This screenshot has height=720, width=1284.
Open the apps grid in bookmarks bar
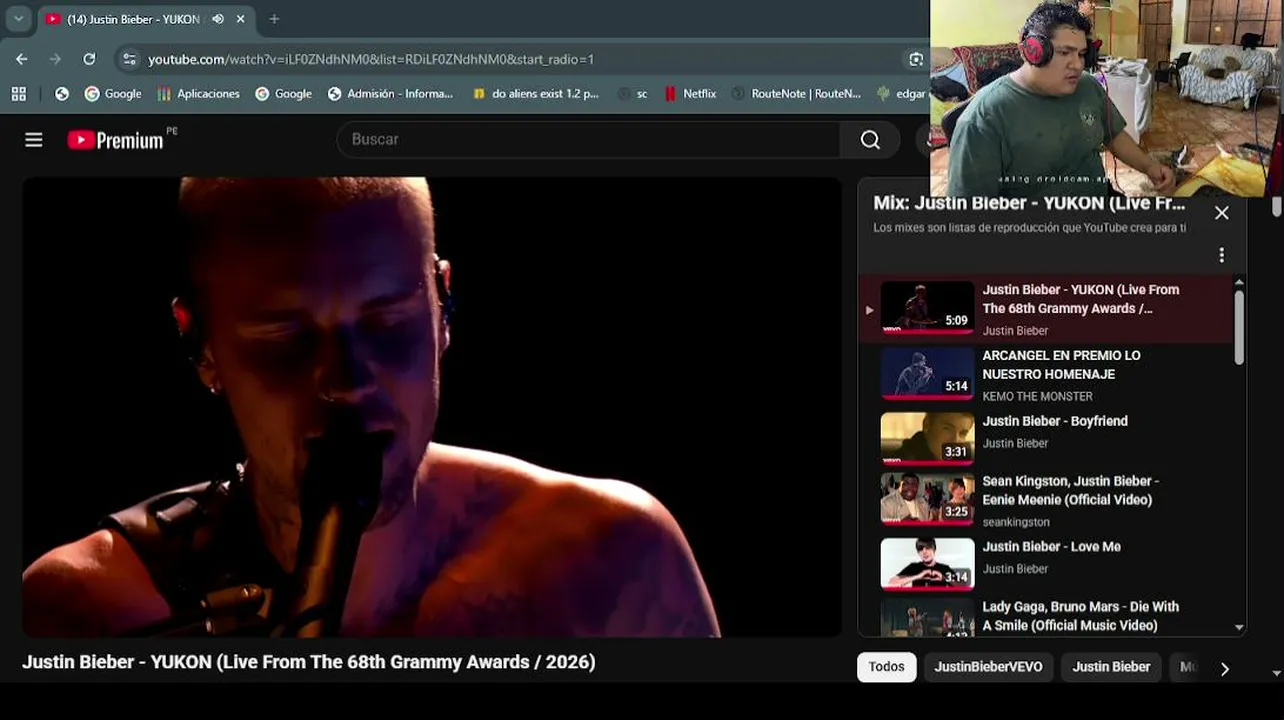(18, 93)
